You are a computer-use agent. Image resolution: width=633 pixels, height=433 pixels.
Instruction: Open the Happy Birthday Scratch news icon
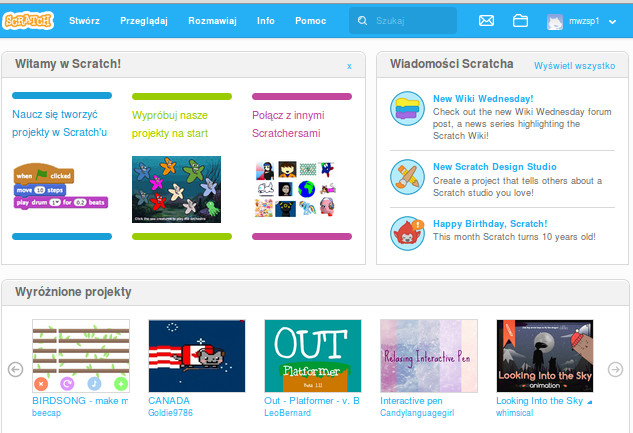click(x=407, y=233)
